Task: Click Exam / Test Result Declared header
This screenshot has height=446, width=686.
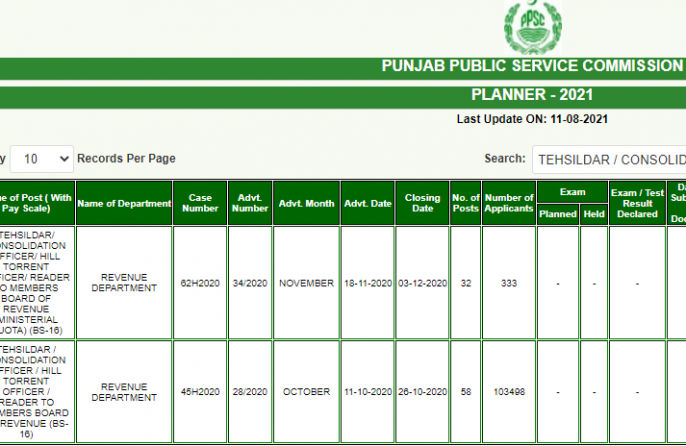Action: pos(637,204)
